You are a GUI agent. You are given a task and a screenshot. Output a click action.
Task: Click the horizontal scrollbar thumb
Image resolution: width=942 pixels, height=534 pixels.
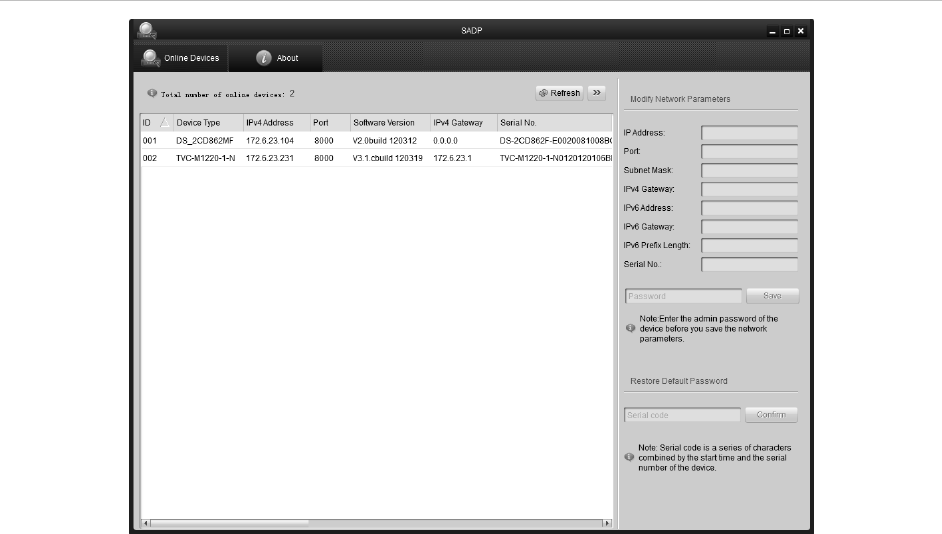coord(229,523)
